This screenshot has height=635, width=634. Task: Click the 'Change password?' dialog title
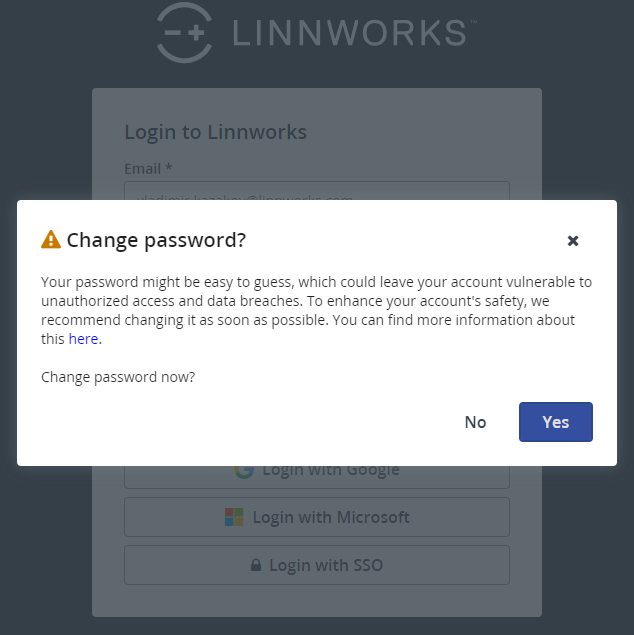156,240
